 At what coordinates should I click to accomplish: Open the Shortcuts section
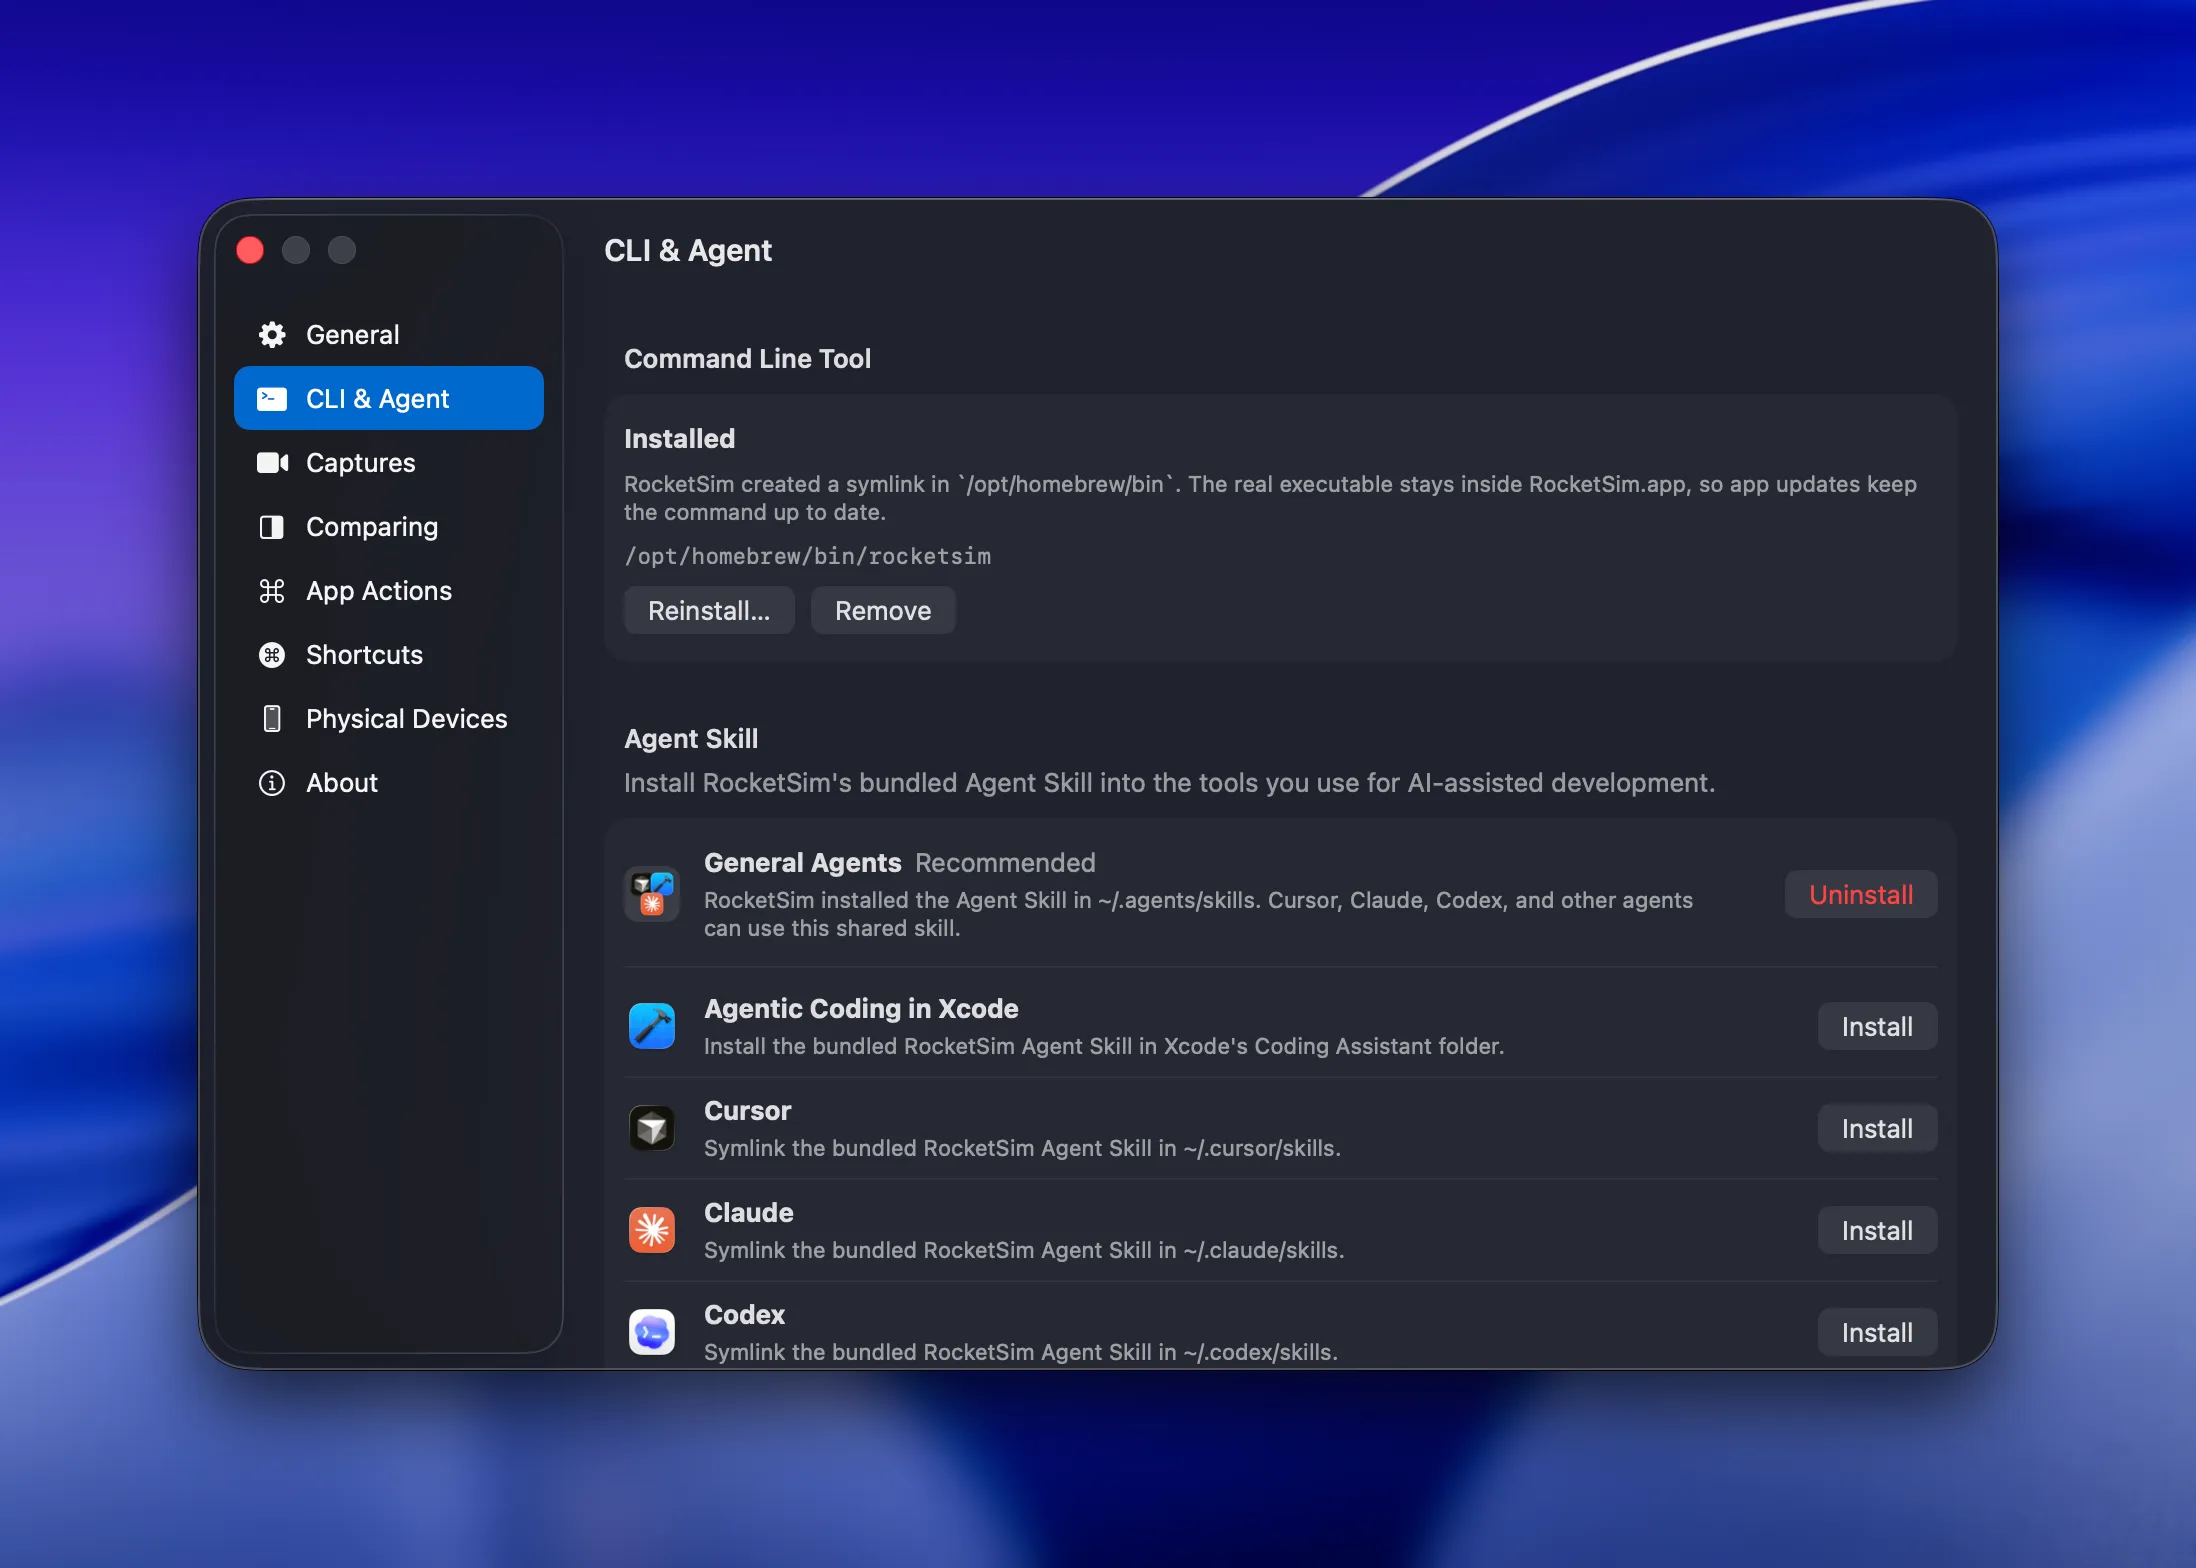(x=389, y=654)
